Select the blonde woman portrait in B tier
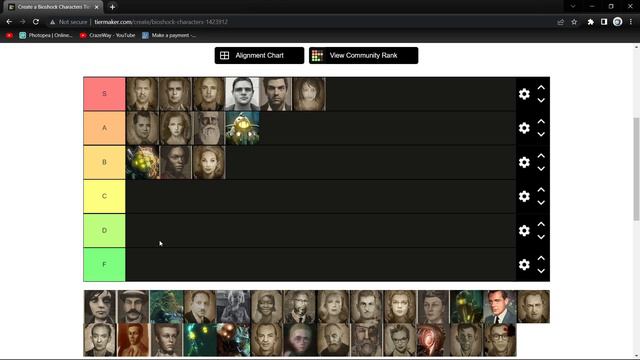This screenshot has width=640, height=360. [x=209, y=162]
